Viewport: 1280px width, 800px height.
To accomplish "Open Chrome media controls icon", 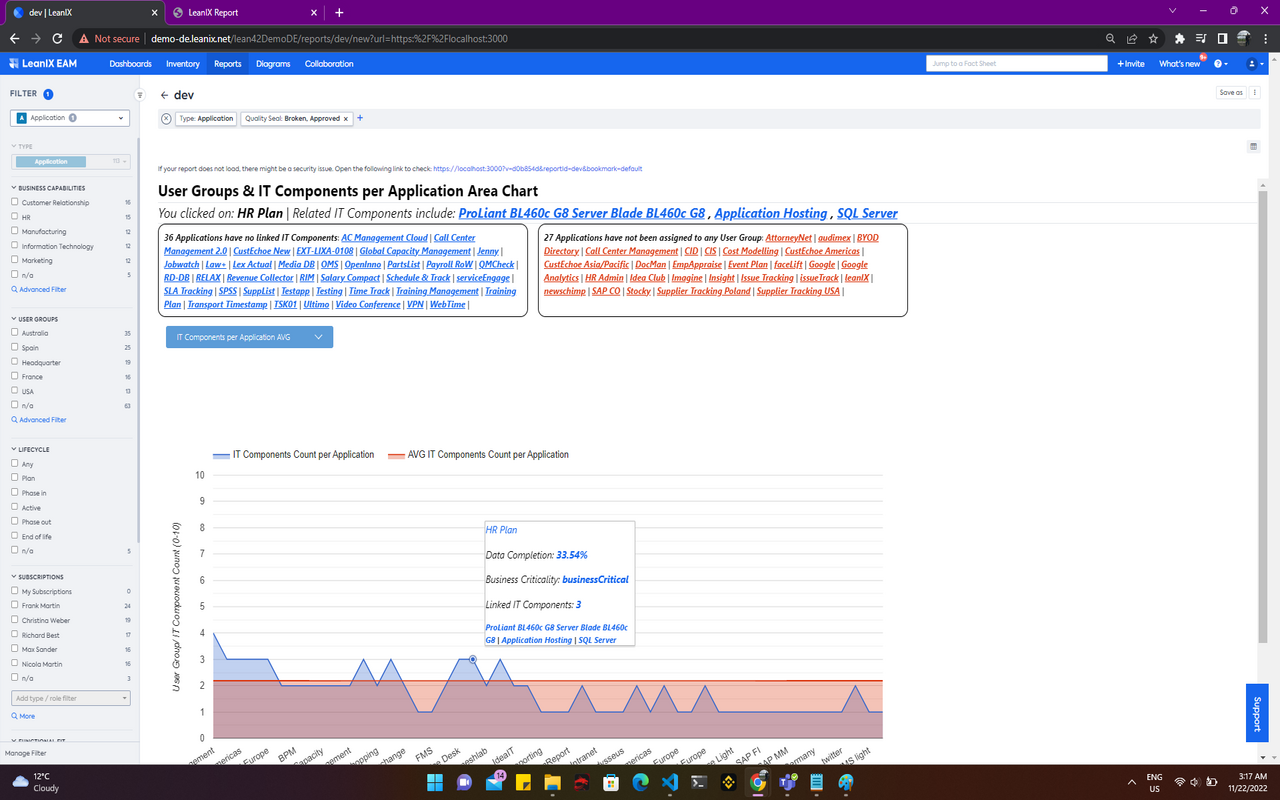I will click(x=1201, y=38).
